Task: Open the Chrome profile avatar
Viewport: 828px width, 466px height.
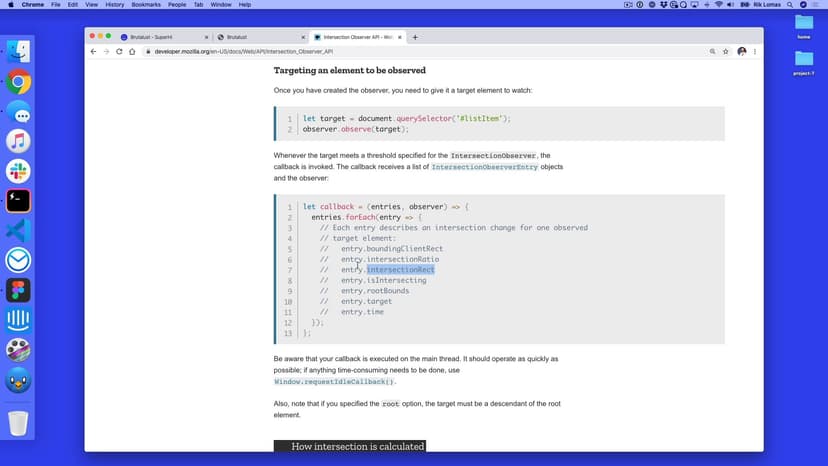Action: pyautogui.click(x=741, y=51)
